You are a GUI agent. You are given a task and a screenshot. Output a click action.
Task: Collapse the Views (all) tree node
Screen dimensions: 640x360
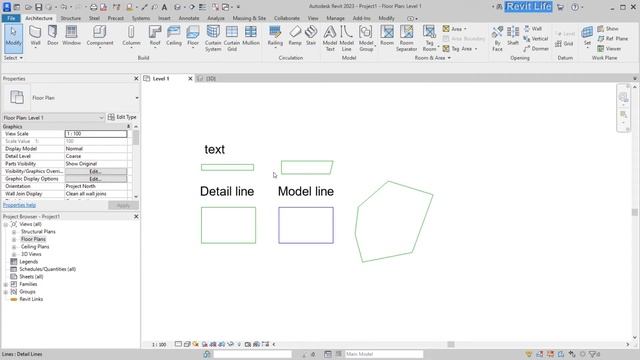point(6,224)
